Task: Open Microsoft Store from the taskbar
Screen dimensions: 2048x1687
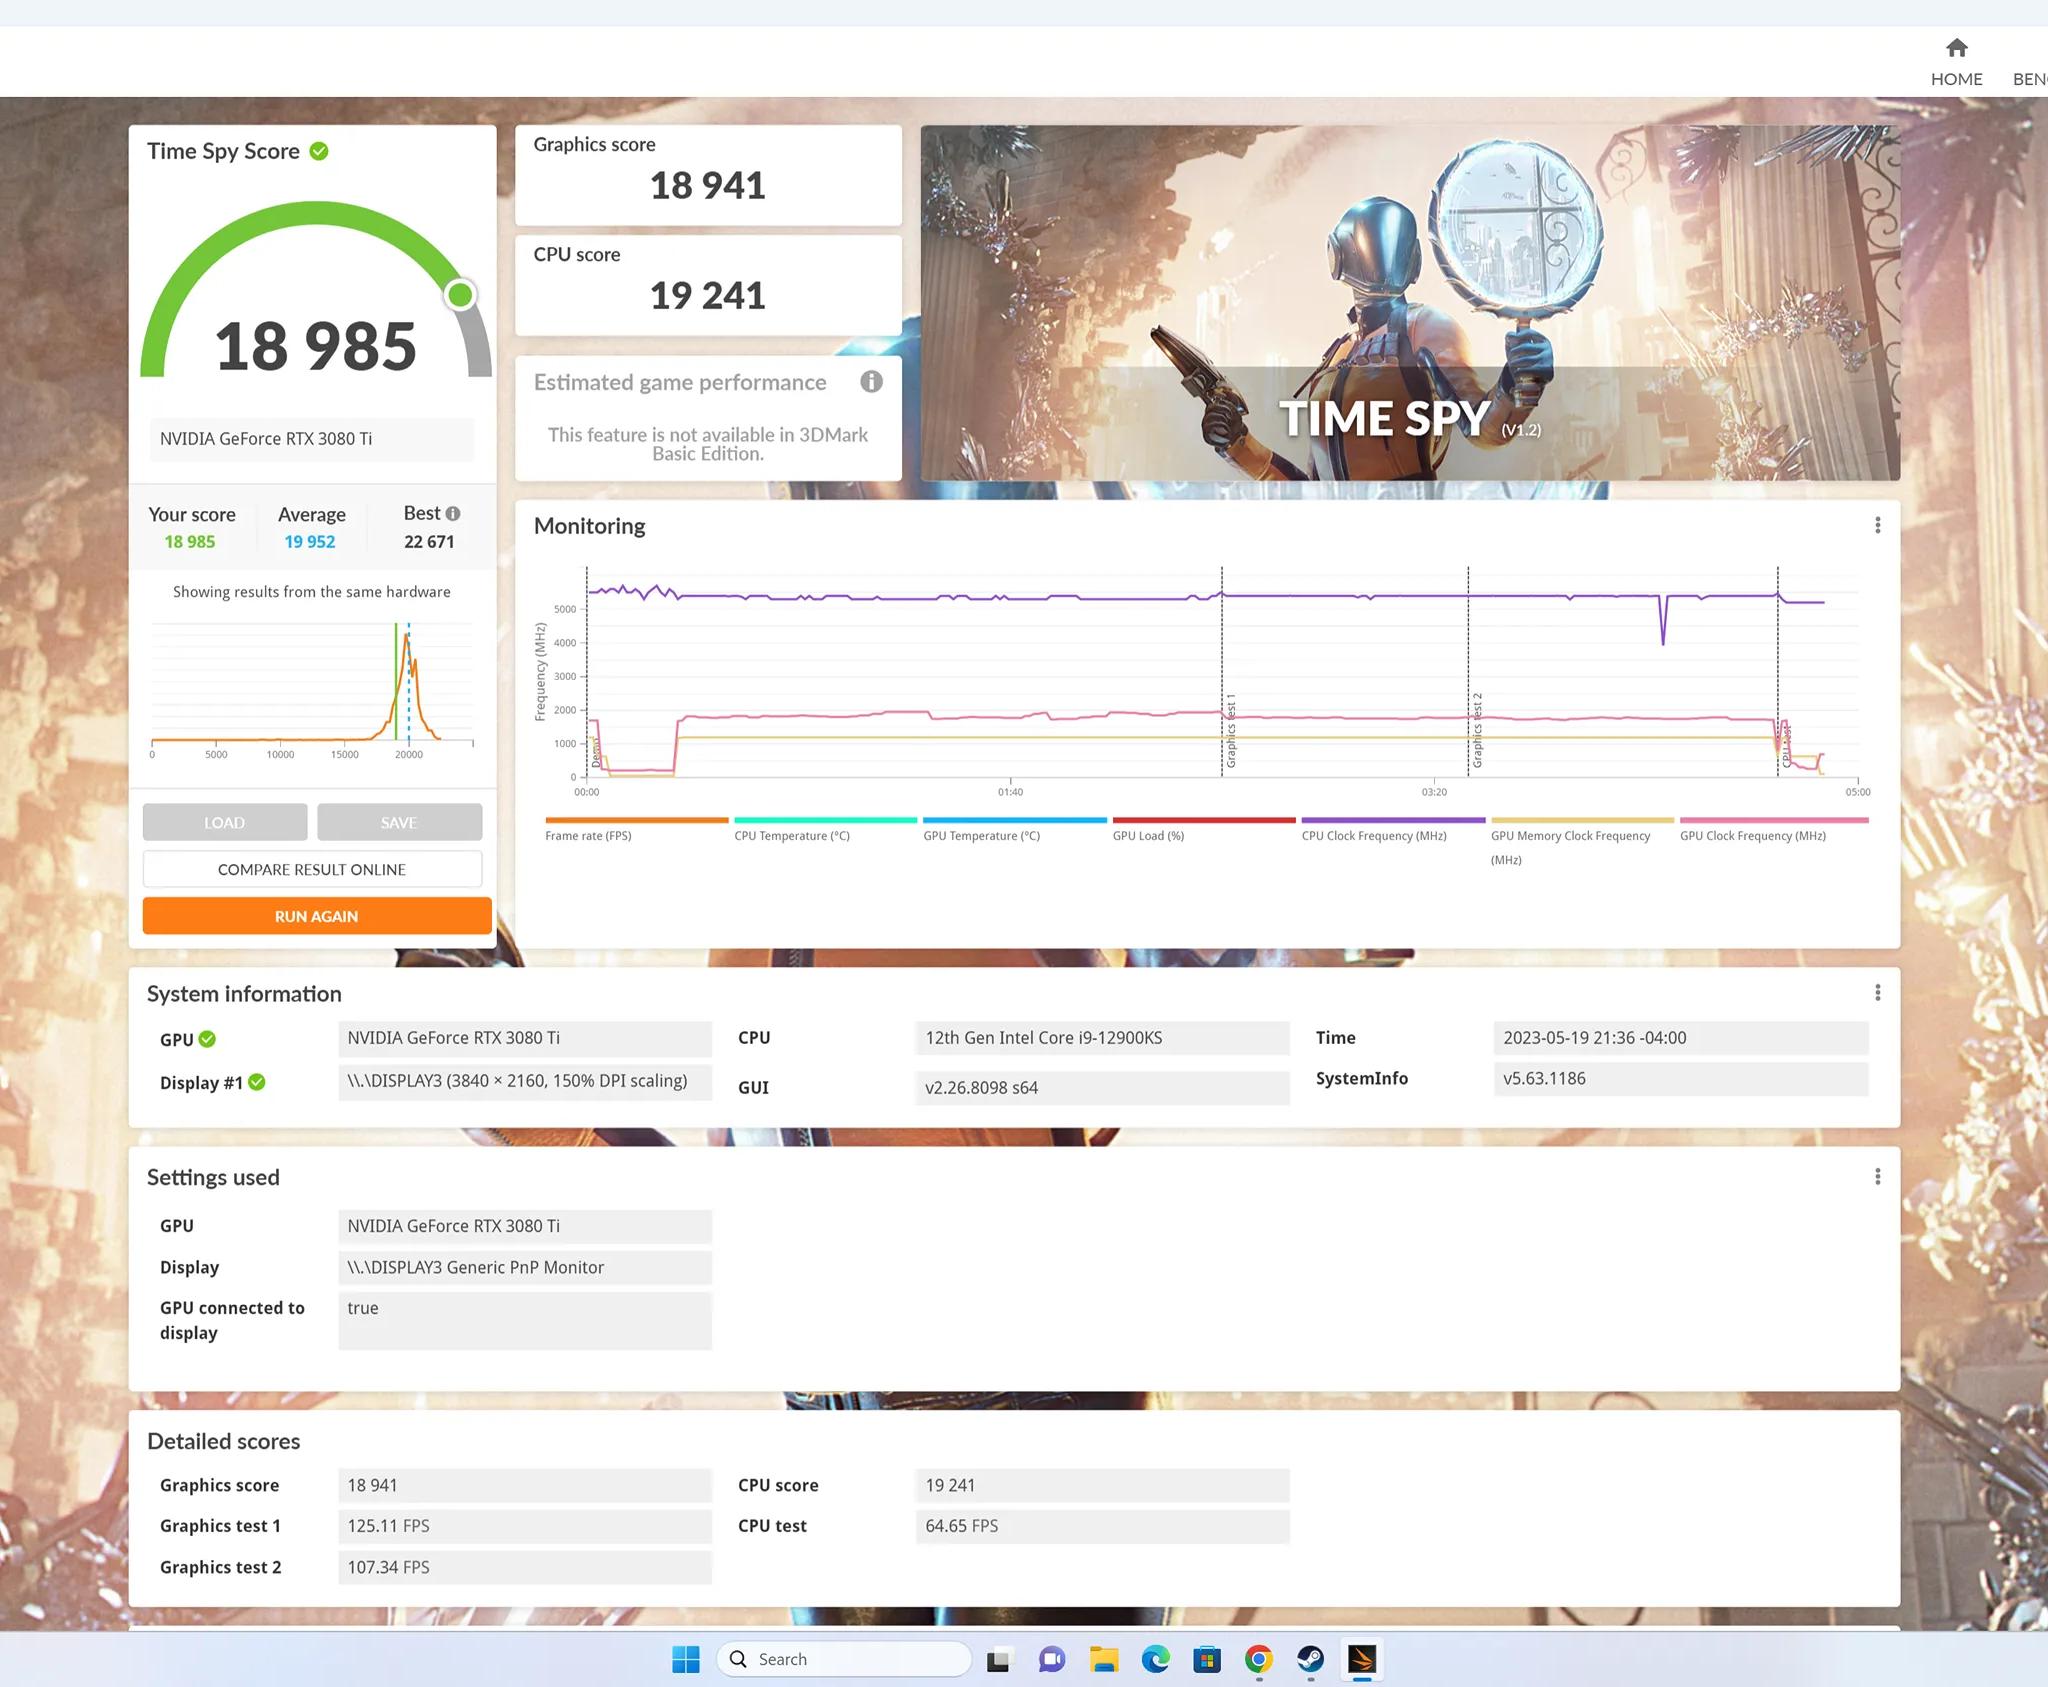Action: point(1207,1659)
